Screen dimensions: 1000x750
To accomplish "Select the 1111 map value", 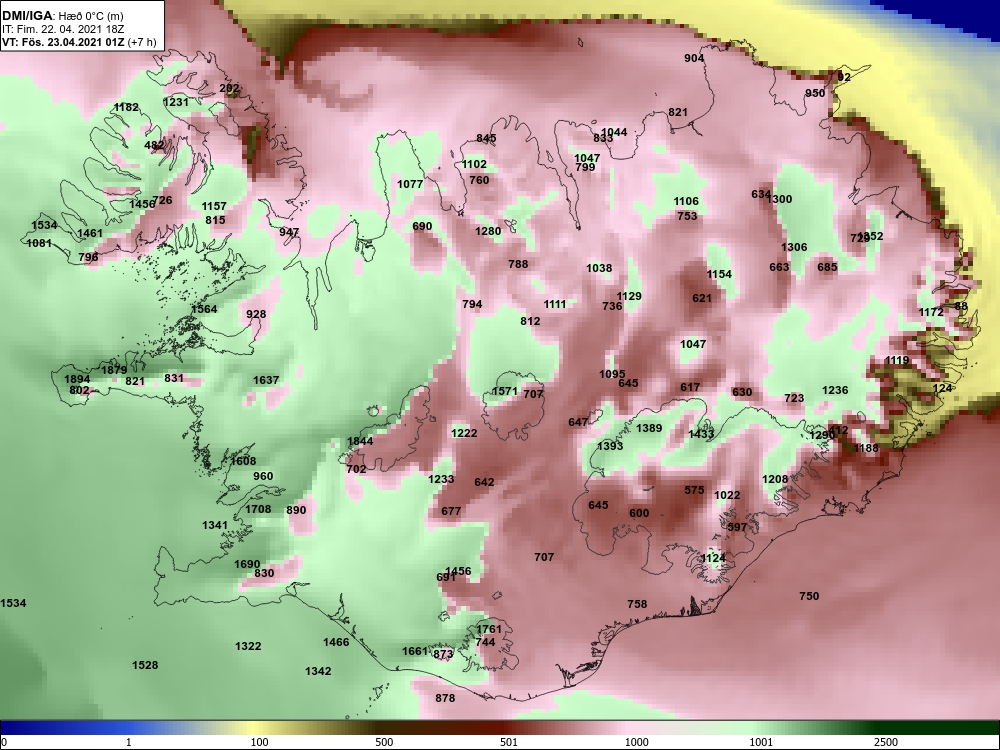I will pos(555,304).
